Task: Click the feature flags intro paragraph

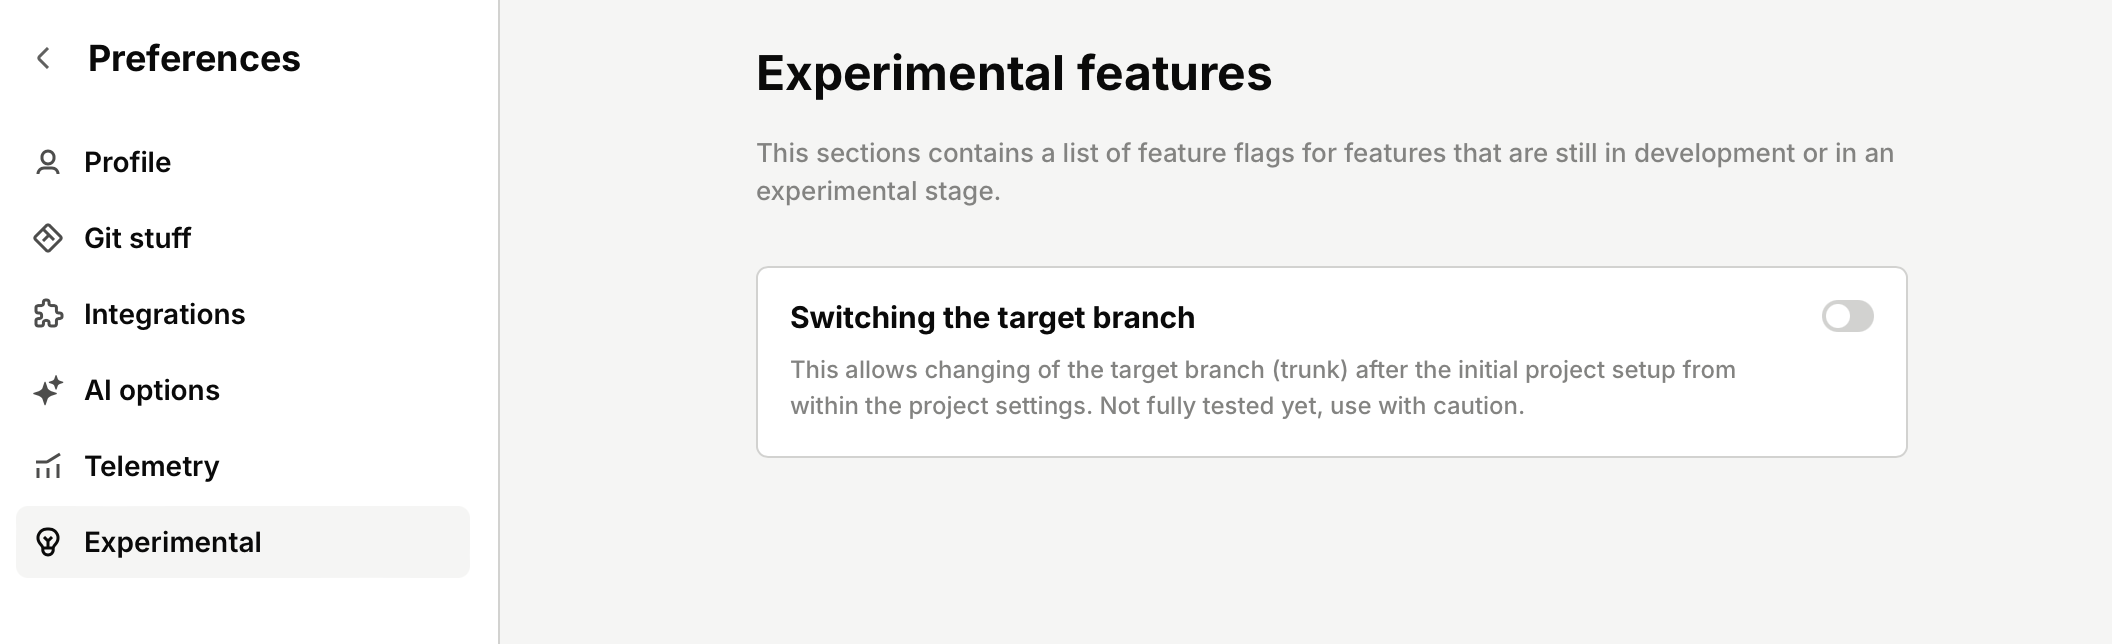Action: (x=1325, y=172)
